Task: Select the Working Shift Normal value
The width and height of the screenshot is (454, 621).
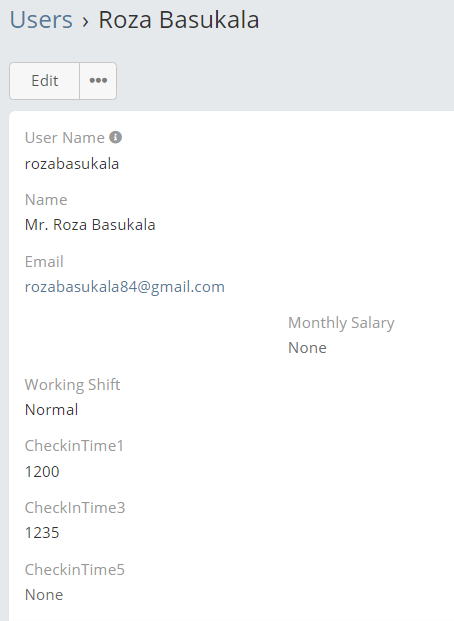Action: point(52,410)
